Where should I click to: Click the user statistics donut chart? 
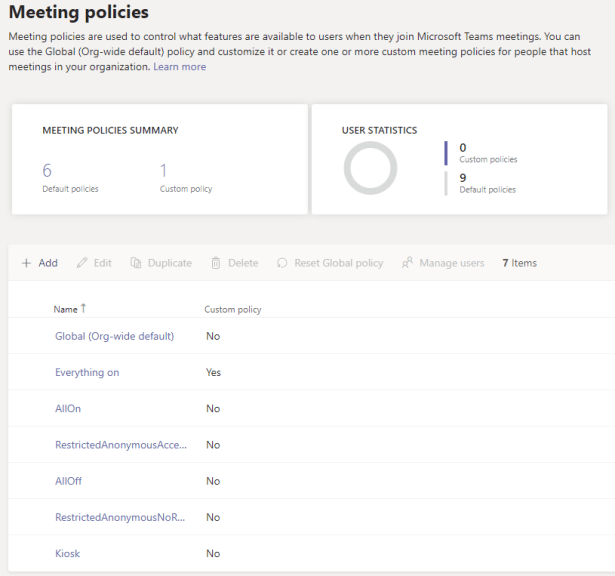(370, 167)
